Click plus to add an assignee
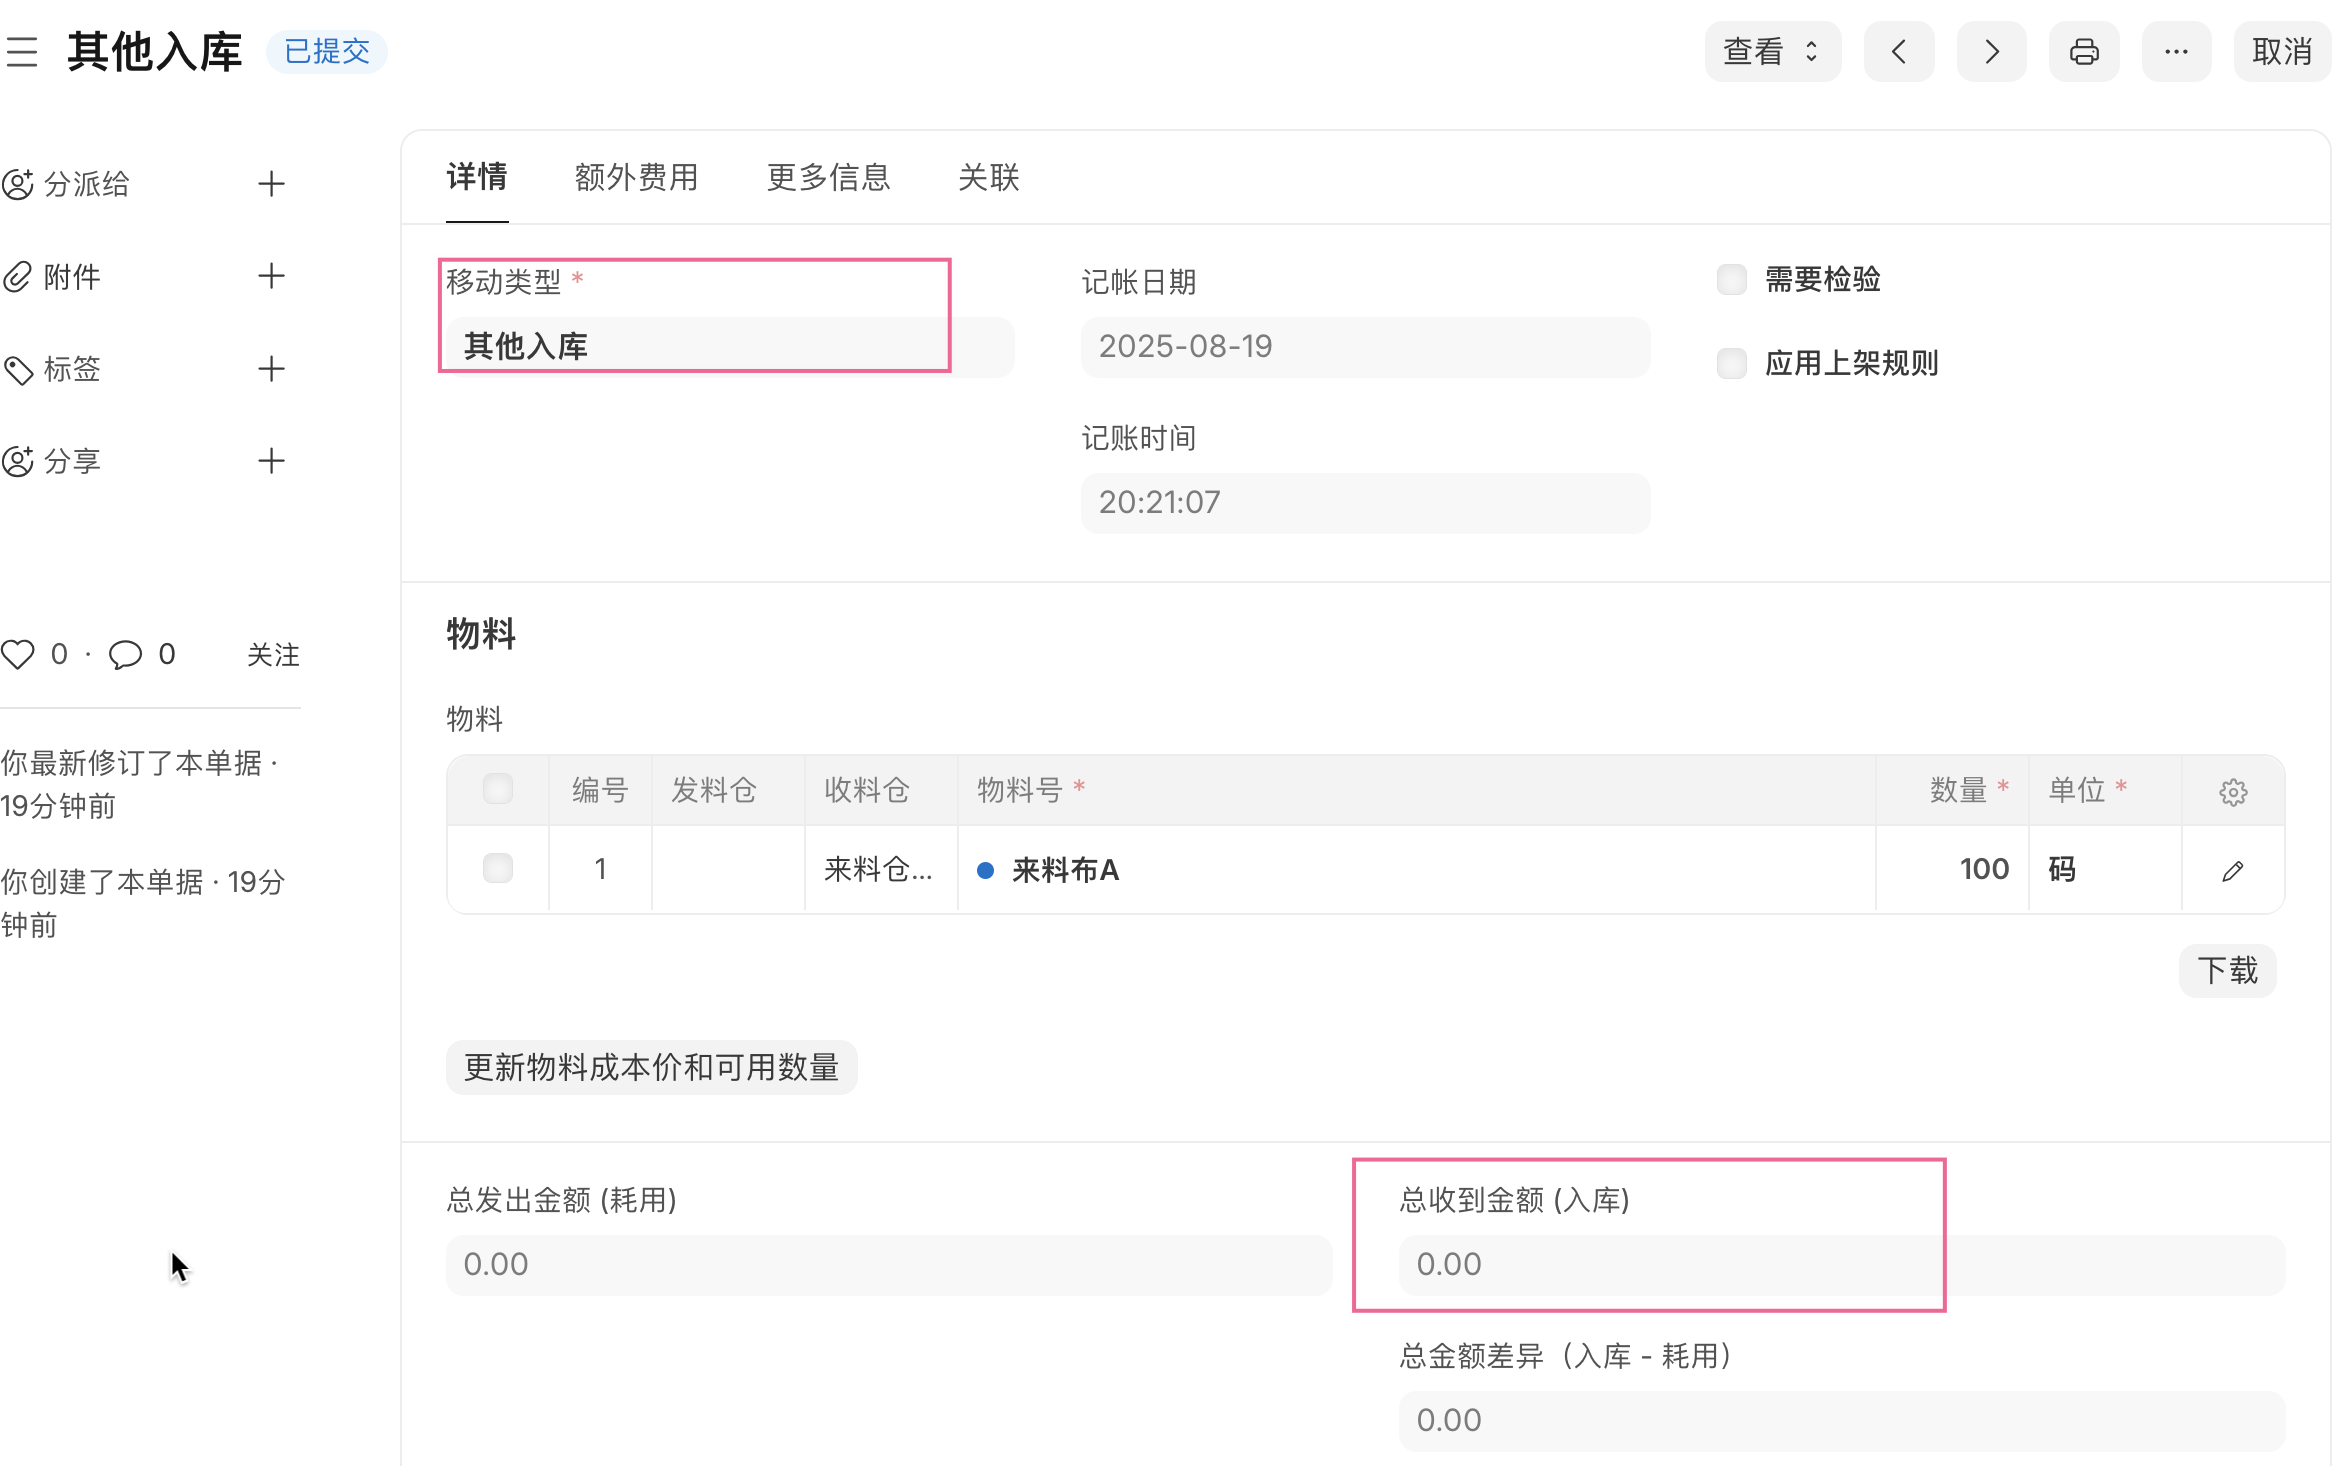The height and width of the screenshot is (1466, 2350). pos(271,184)
